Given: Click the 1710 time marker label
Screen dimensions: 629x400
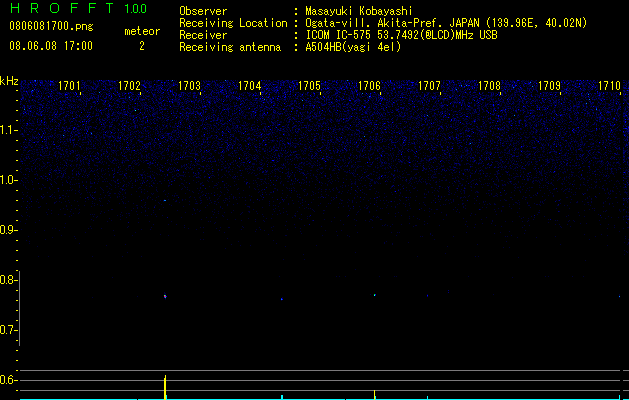Looking at the screenshot, I should (x=609, y=86).
